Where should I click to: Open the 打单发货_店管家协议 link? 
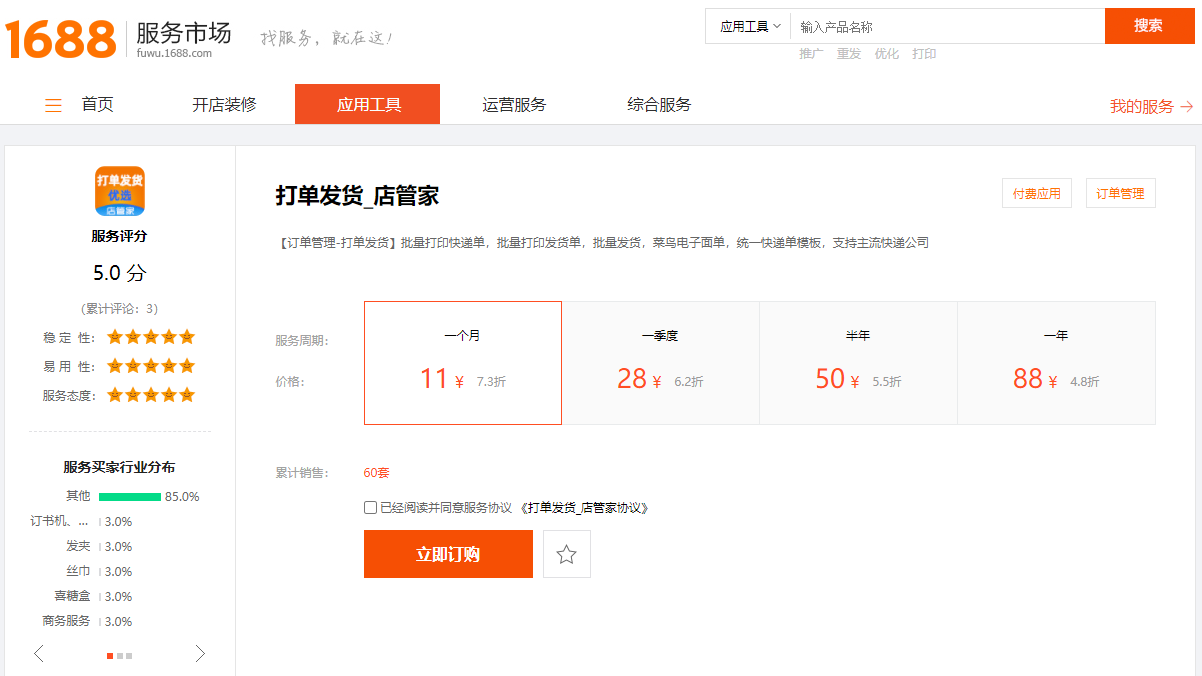(585, 508)
